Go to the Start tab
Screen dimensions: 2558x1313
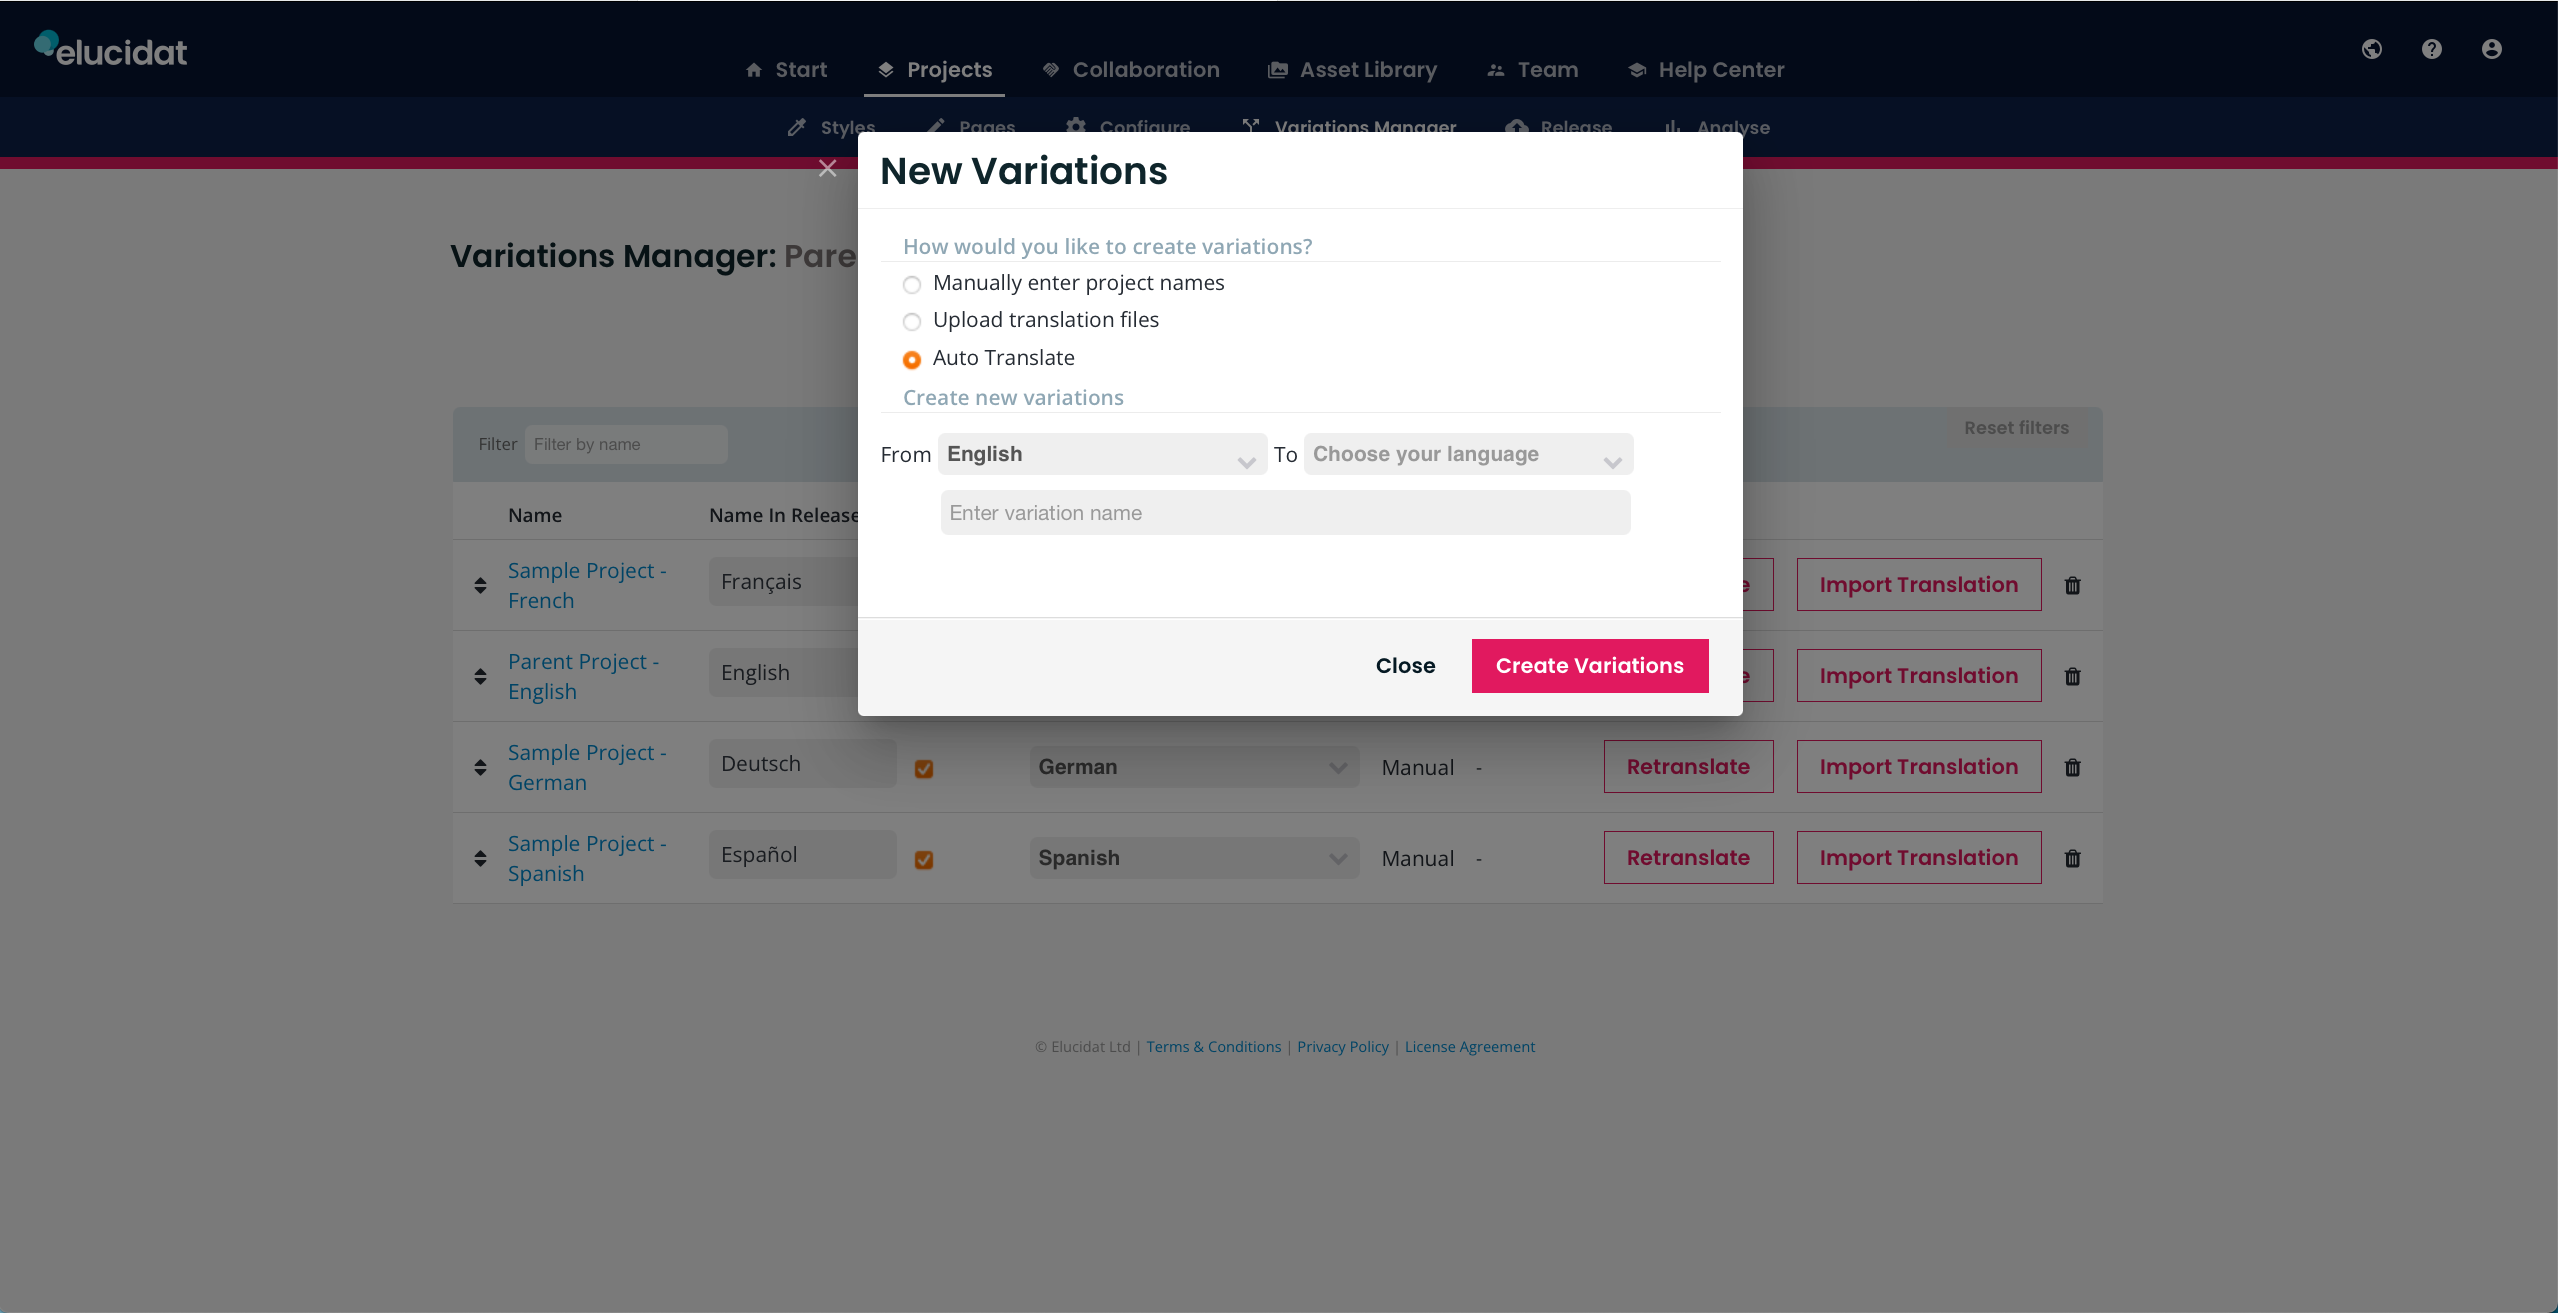(787, 70)
